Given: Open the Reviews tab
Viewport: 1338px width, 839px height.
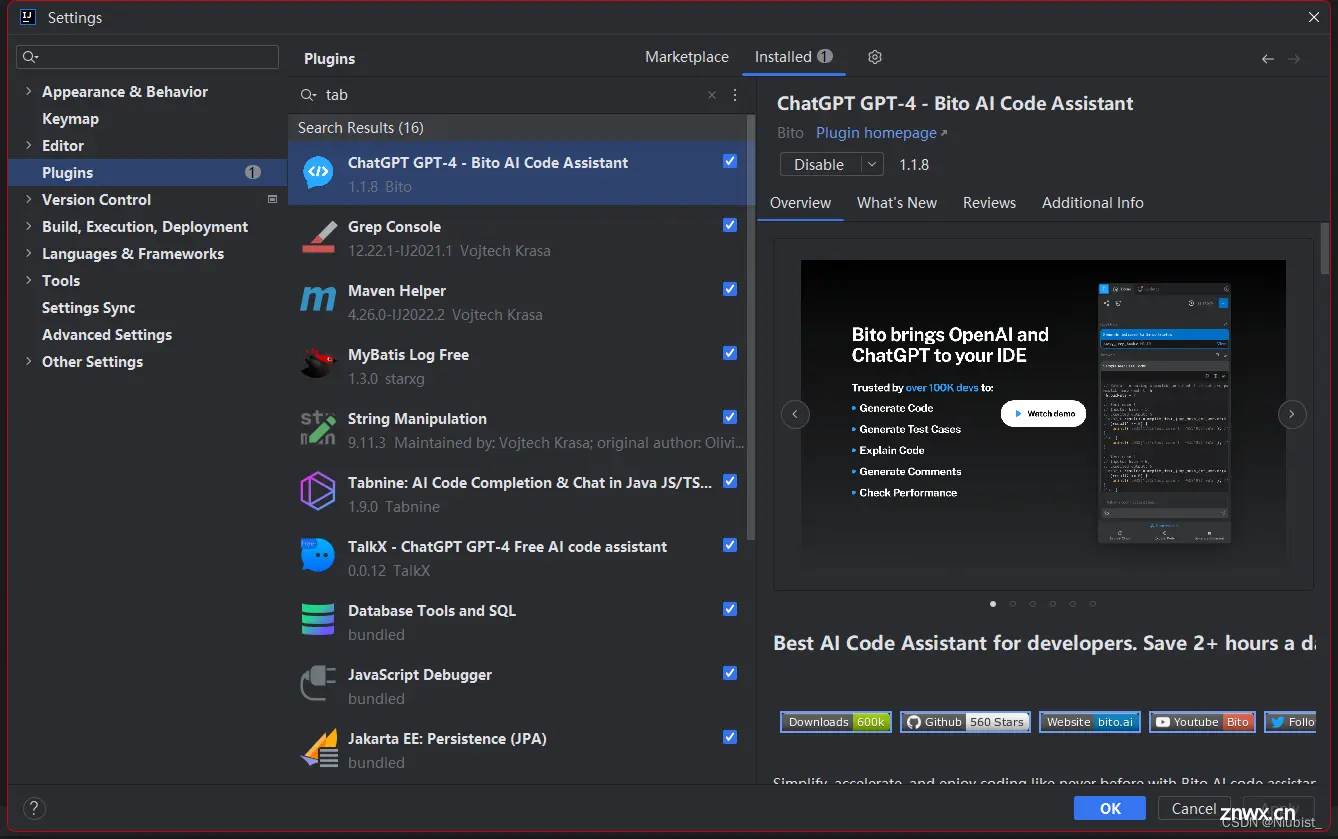Looking at the screenshot, I should [x=989, y=202].
